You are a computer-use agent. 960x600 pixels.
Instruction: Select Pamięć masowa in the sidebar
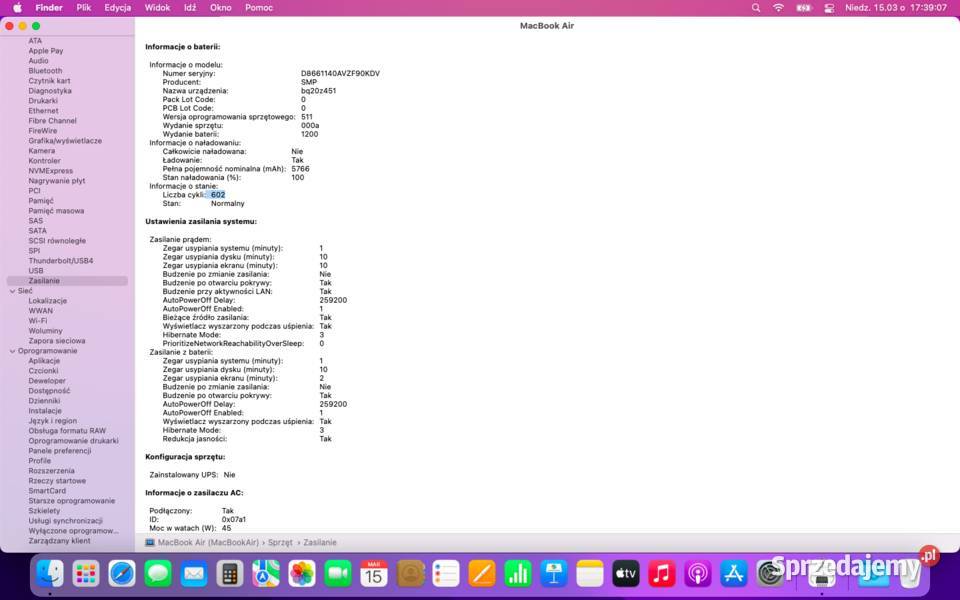56,211
